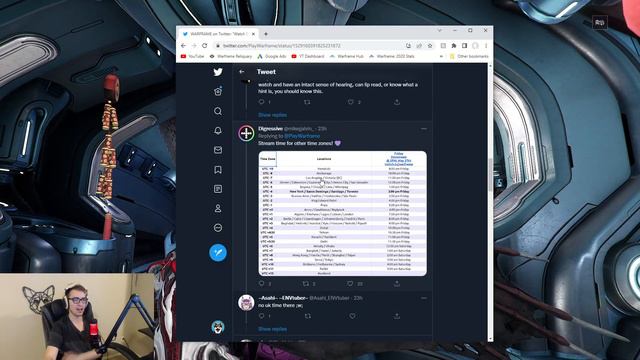Like the top partially visible tweet
The height and width of the screenshot is (360, 640).
tap(351, 102)
